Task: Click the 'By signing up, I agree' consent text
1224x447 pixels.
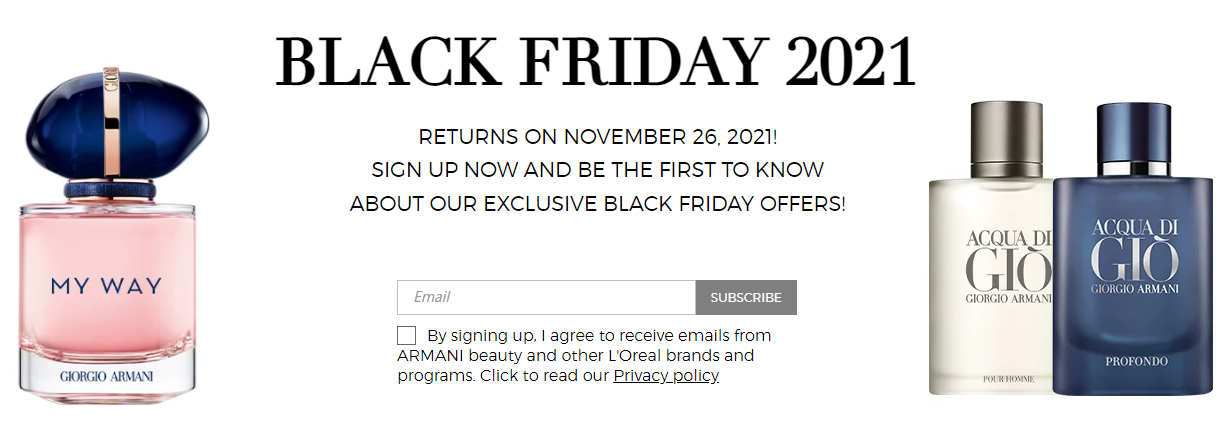Action: [x=584, y=355]
